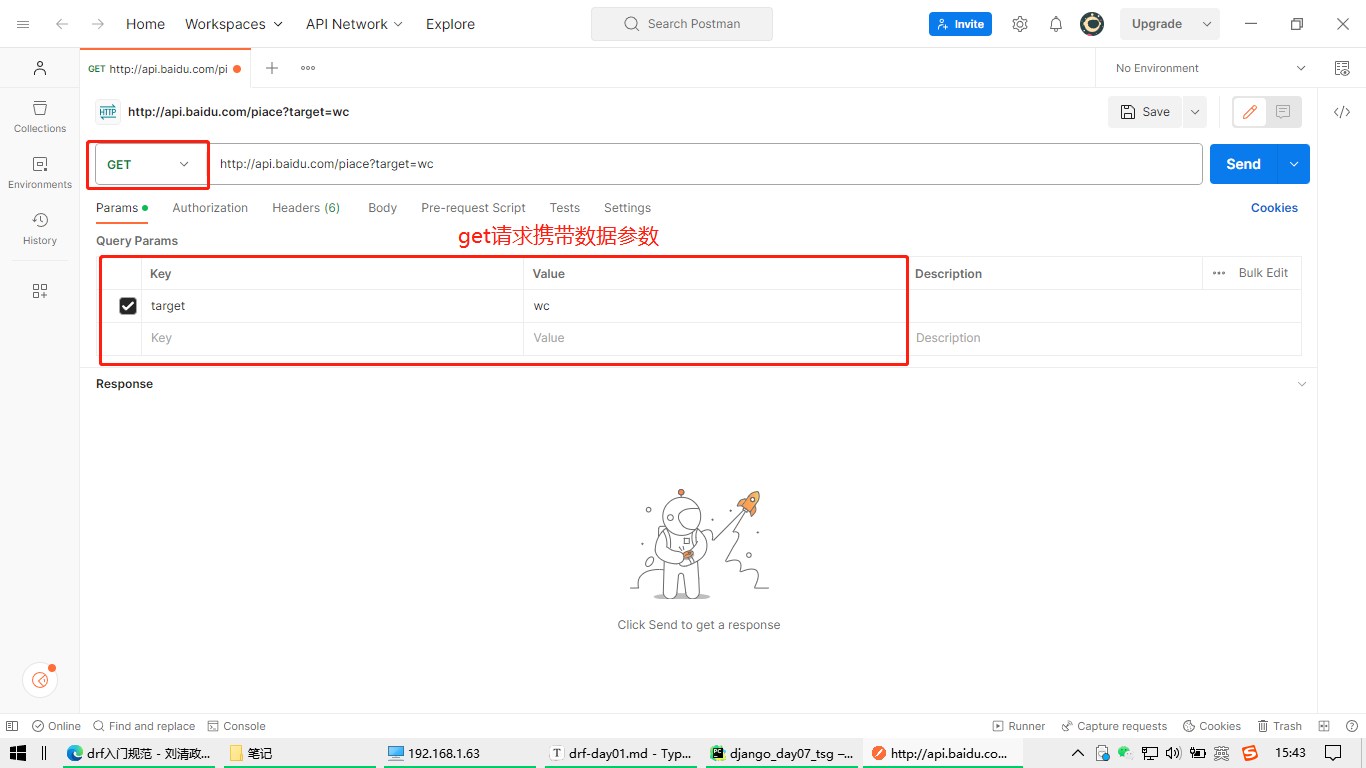This screenshot has width=1366, height=768.
Task: Click the pencil edit mode icon
Action: click(1250, 112)
